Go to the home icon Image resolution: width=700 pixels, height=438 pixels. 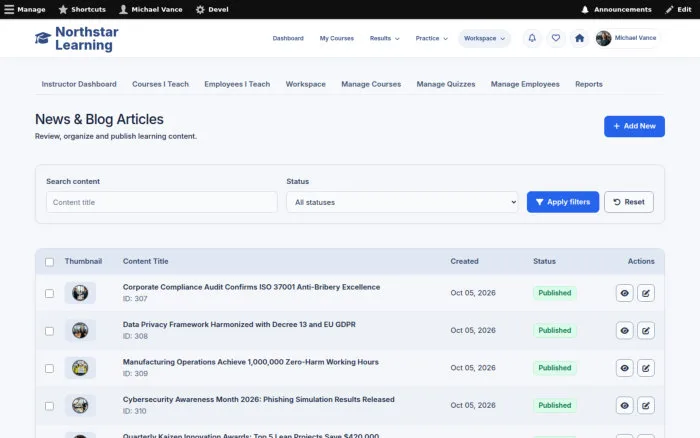pyautogui.click(x=579, y=38)
